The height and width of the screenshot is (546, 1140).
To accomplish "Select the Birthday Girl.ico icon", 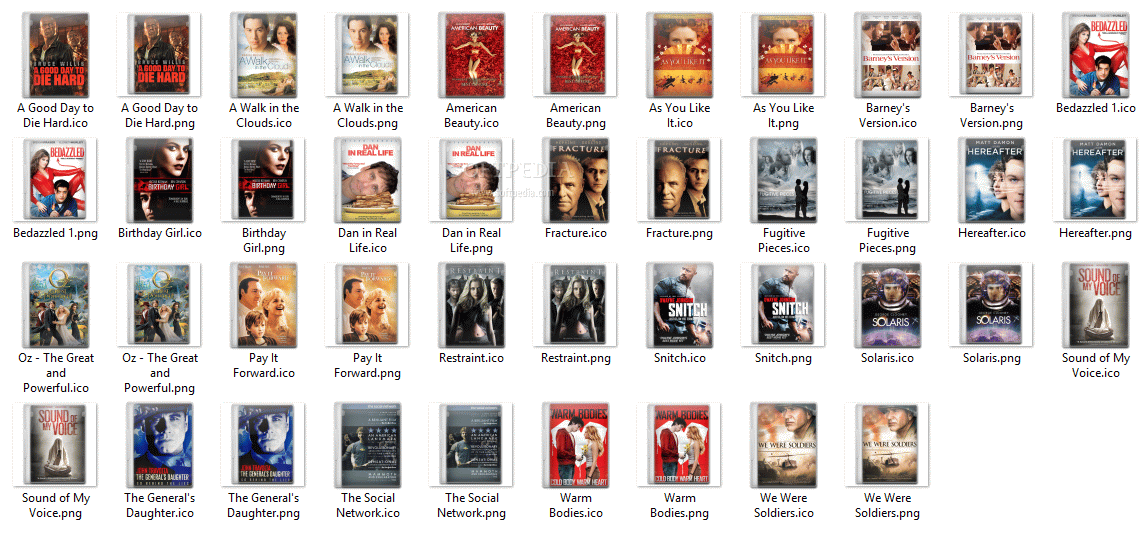I will click(160, 180).
